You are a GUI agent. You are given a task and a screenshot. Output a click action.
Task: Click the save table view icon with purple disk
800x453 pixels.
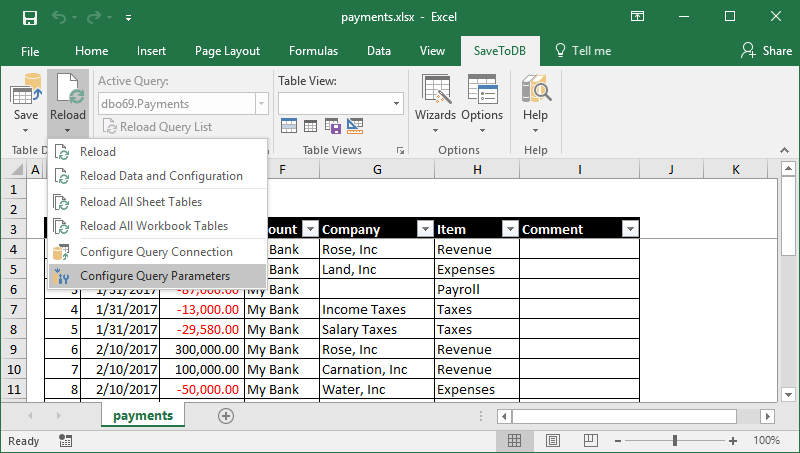(x=333, y=125)
